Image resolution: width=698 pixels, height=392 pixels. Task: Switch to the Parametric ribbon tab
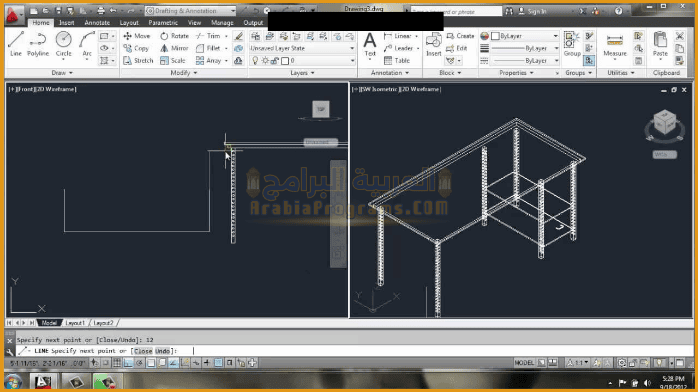click(163, 23)
